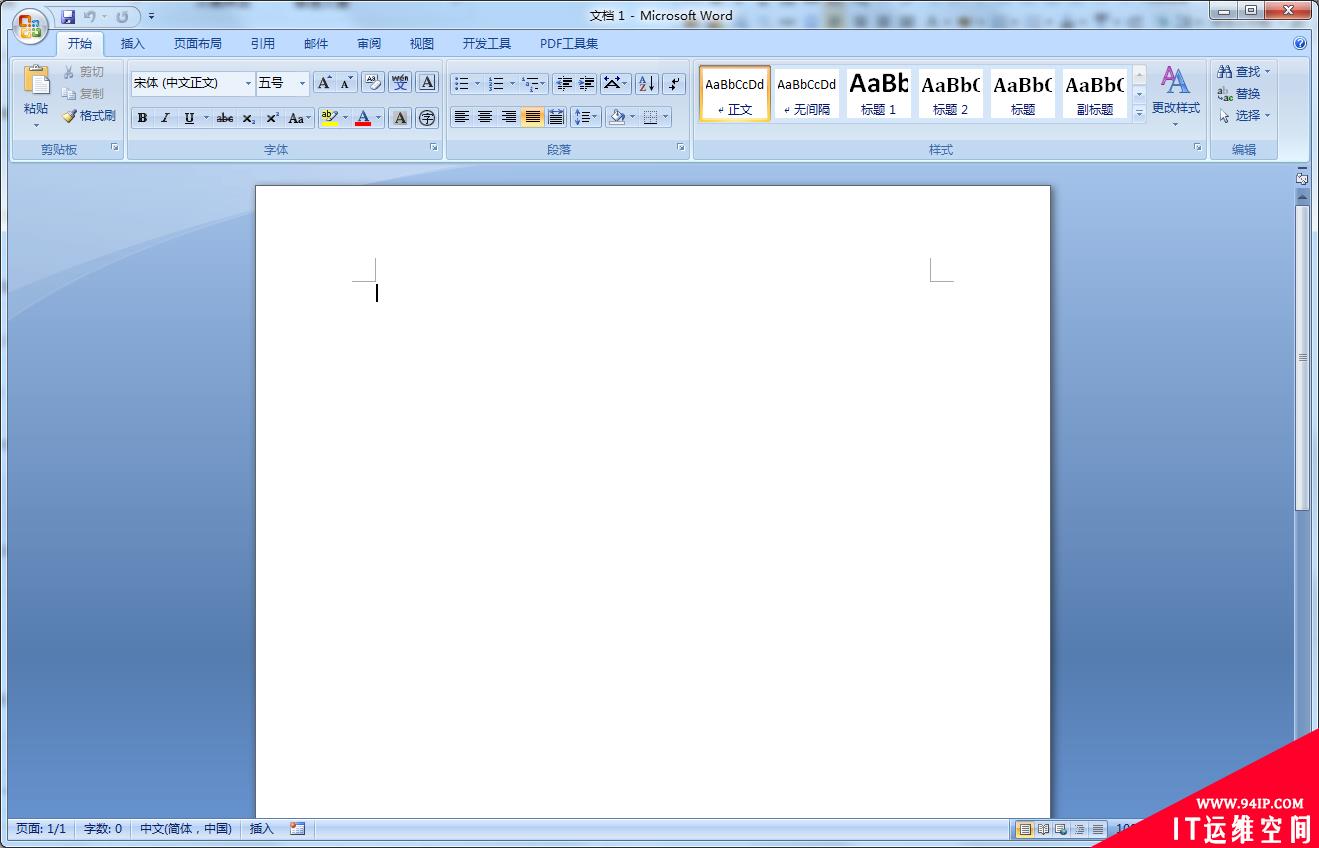This screenshot has height=848, width=1319.
Task: Open the Borders dropdown arrow
Action: click(x=666, y=117)
